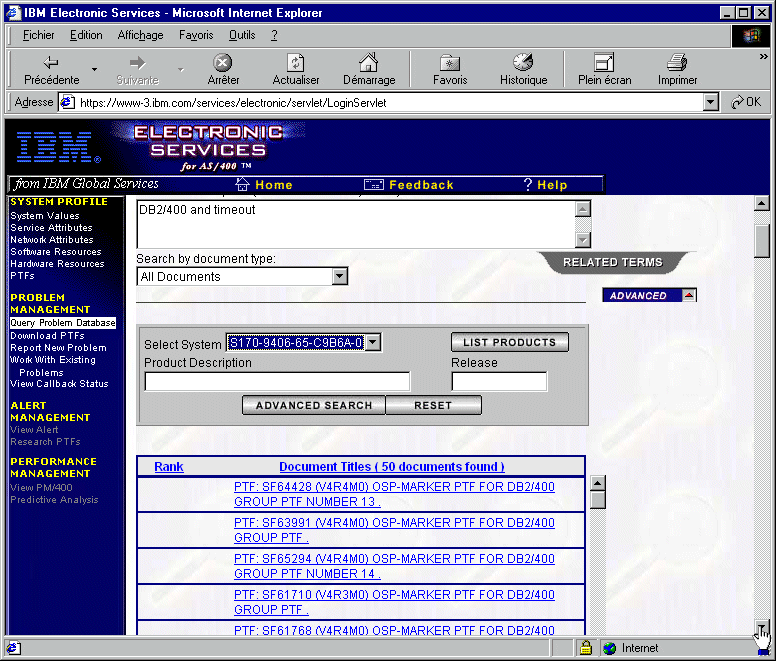Open the Select System dropdown

pyautogui.click(x=373, y=342)
